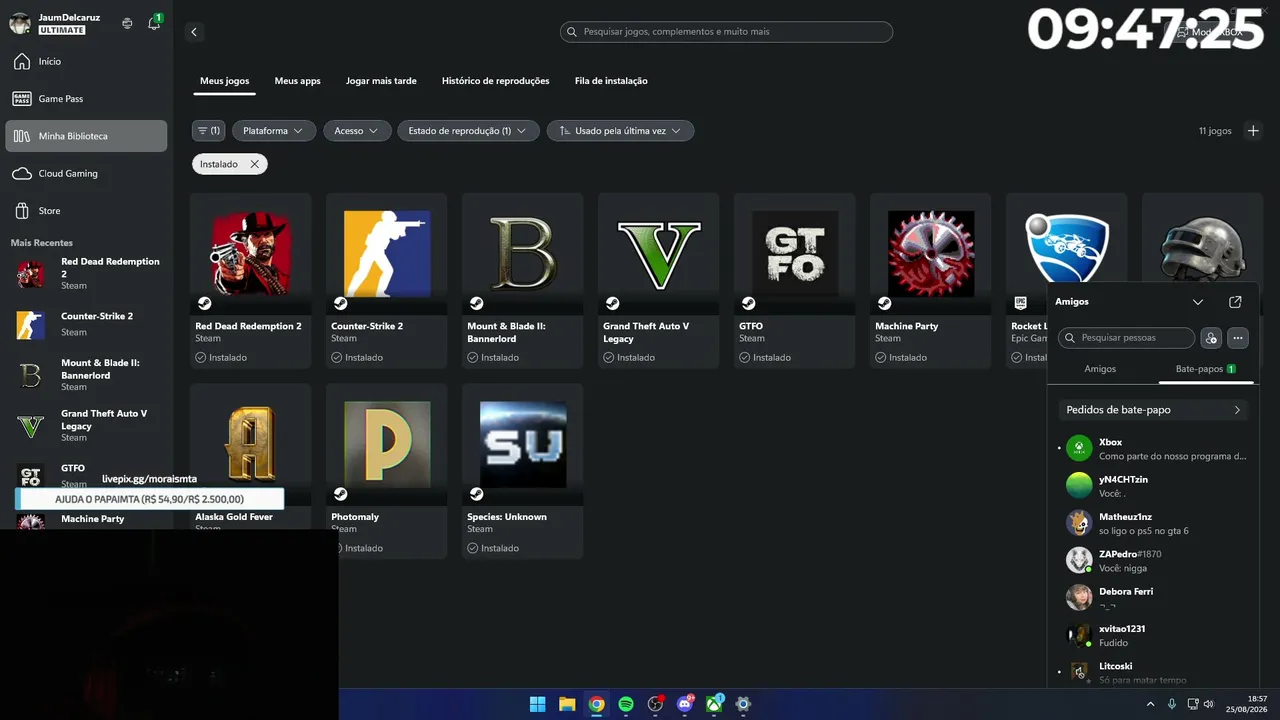This screenshot has width=1280, height=720.
Task: Click the plus button next to 11 jogos
Action: (1253, 131)
